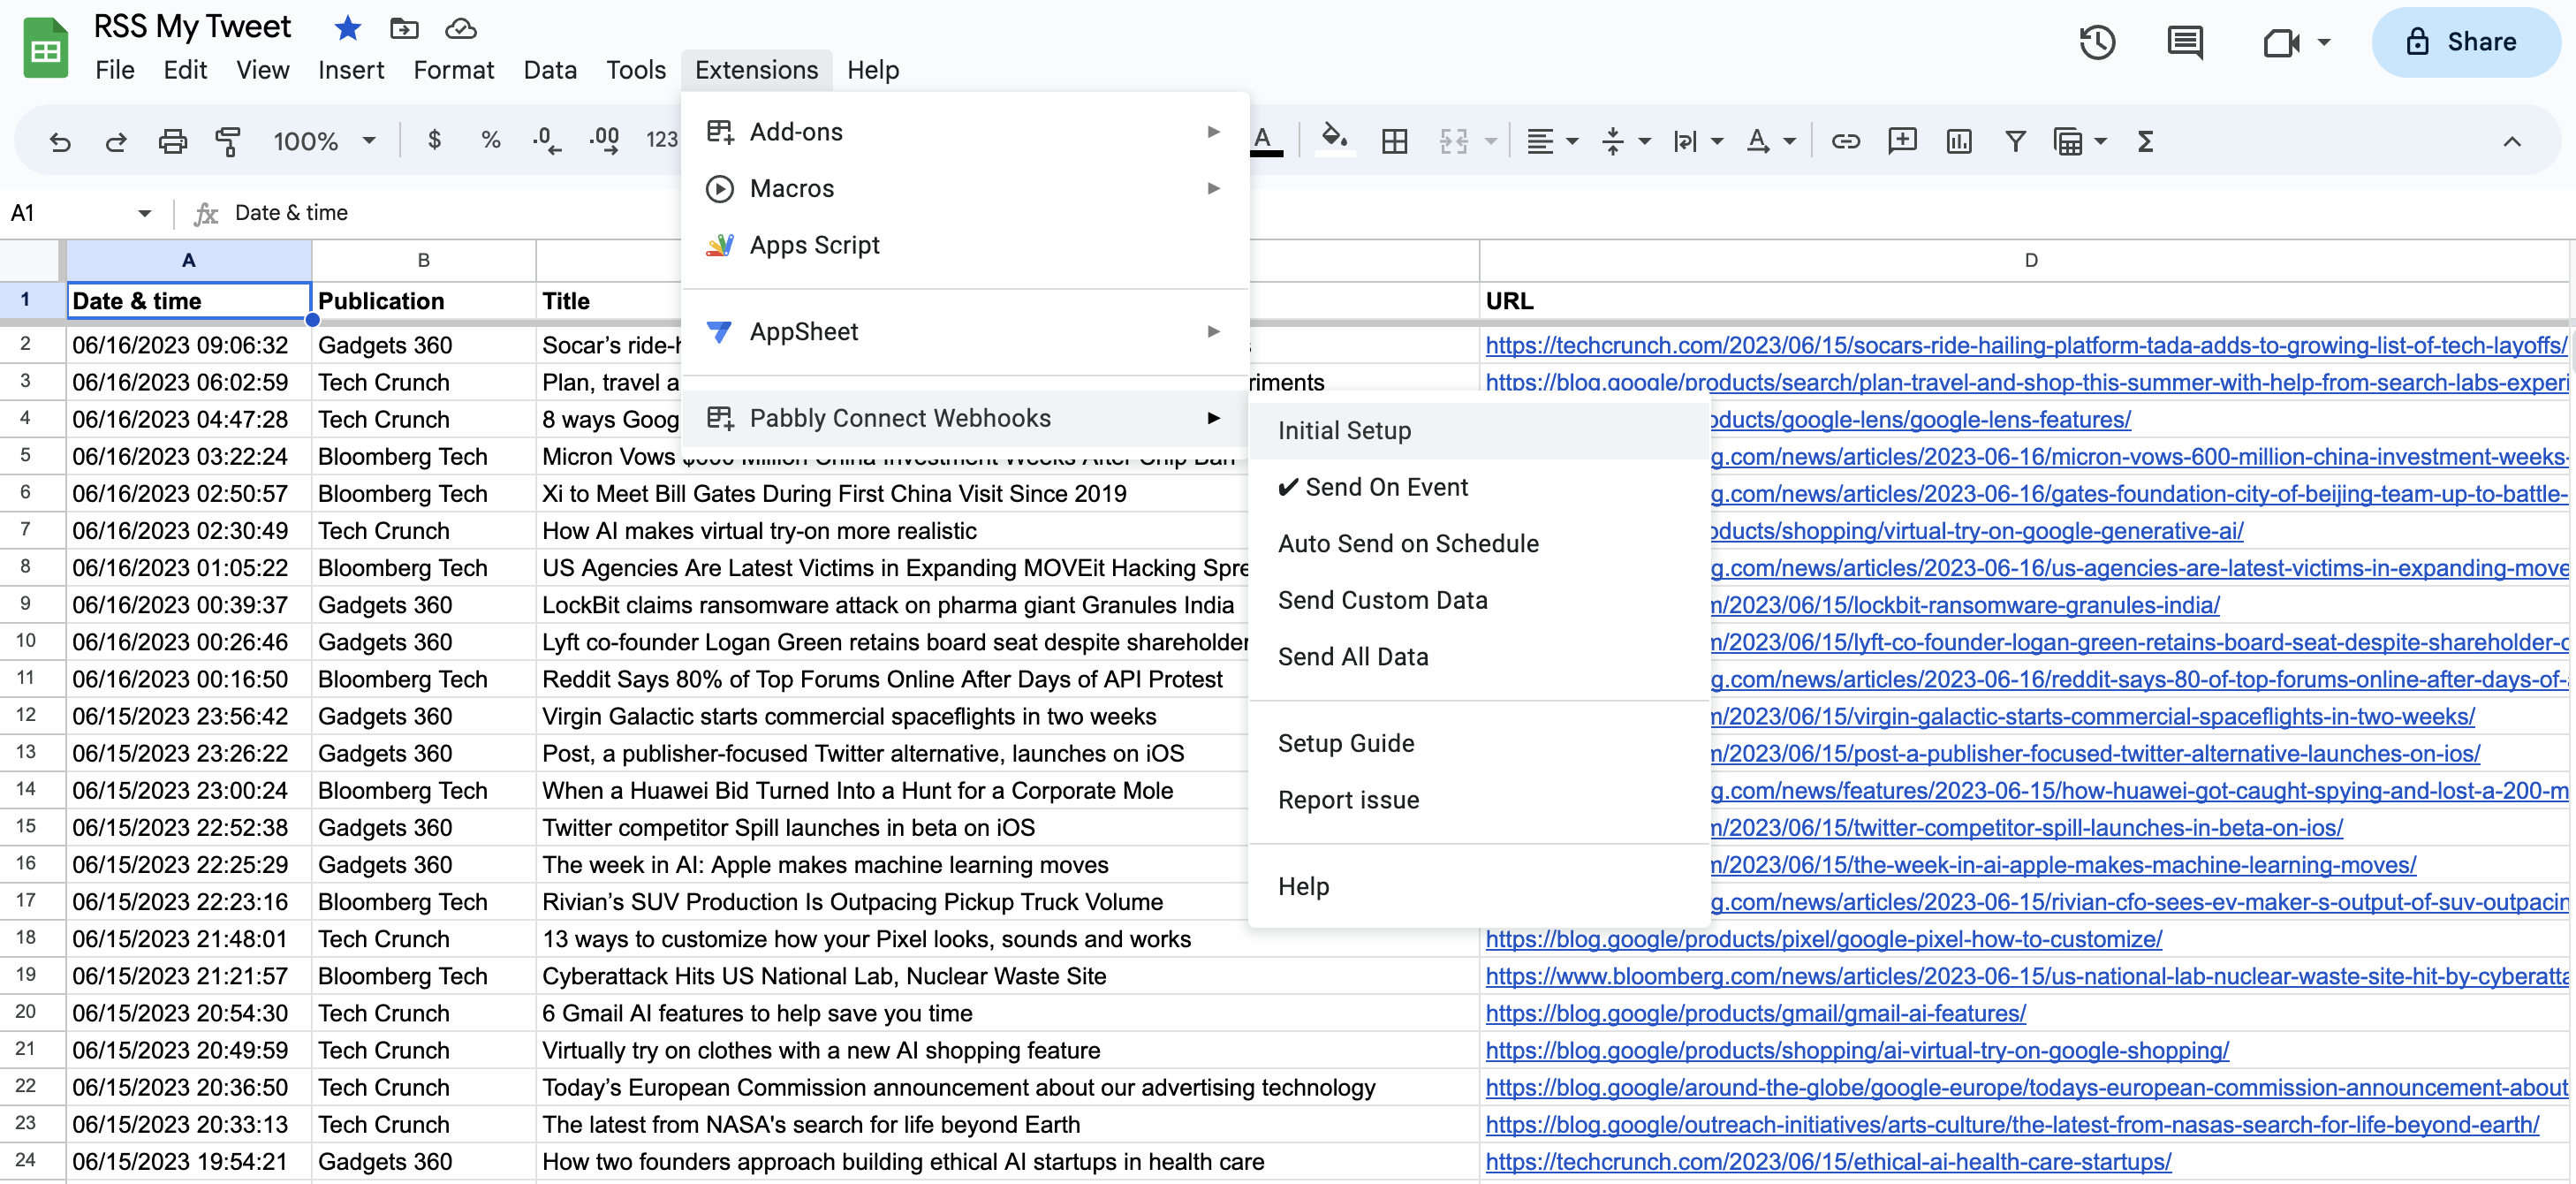The height and width of the screenshot is (1184, 2576).
Task: Toggle Send On Event checkmark option
Action: pyautogui.click(x=1478, y=487)
